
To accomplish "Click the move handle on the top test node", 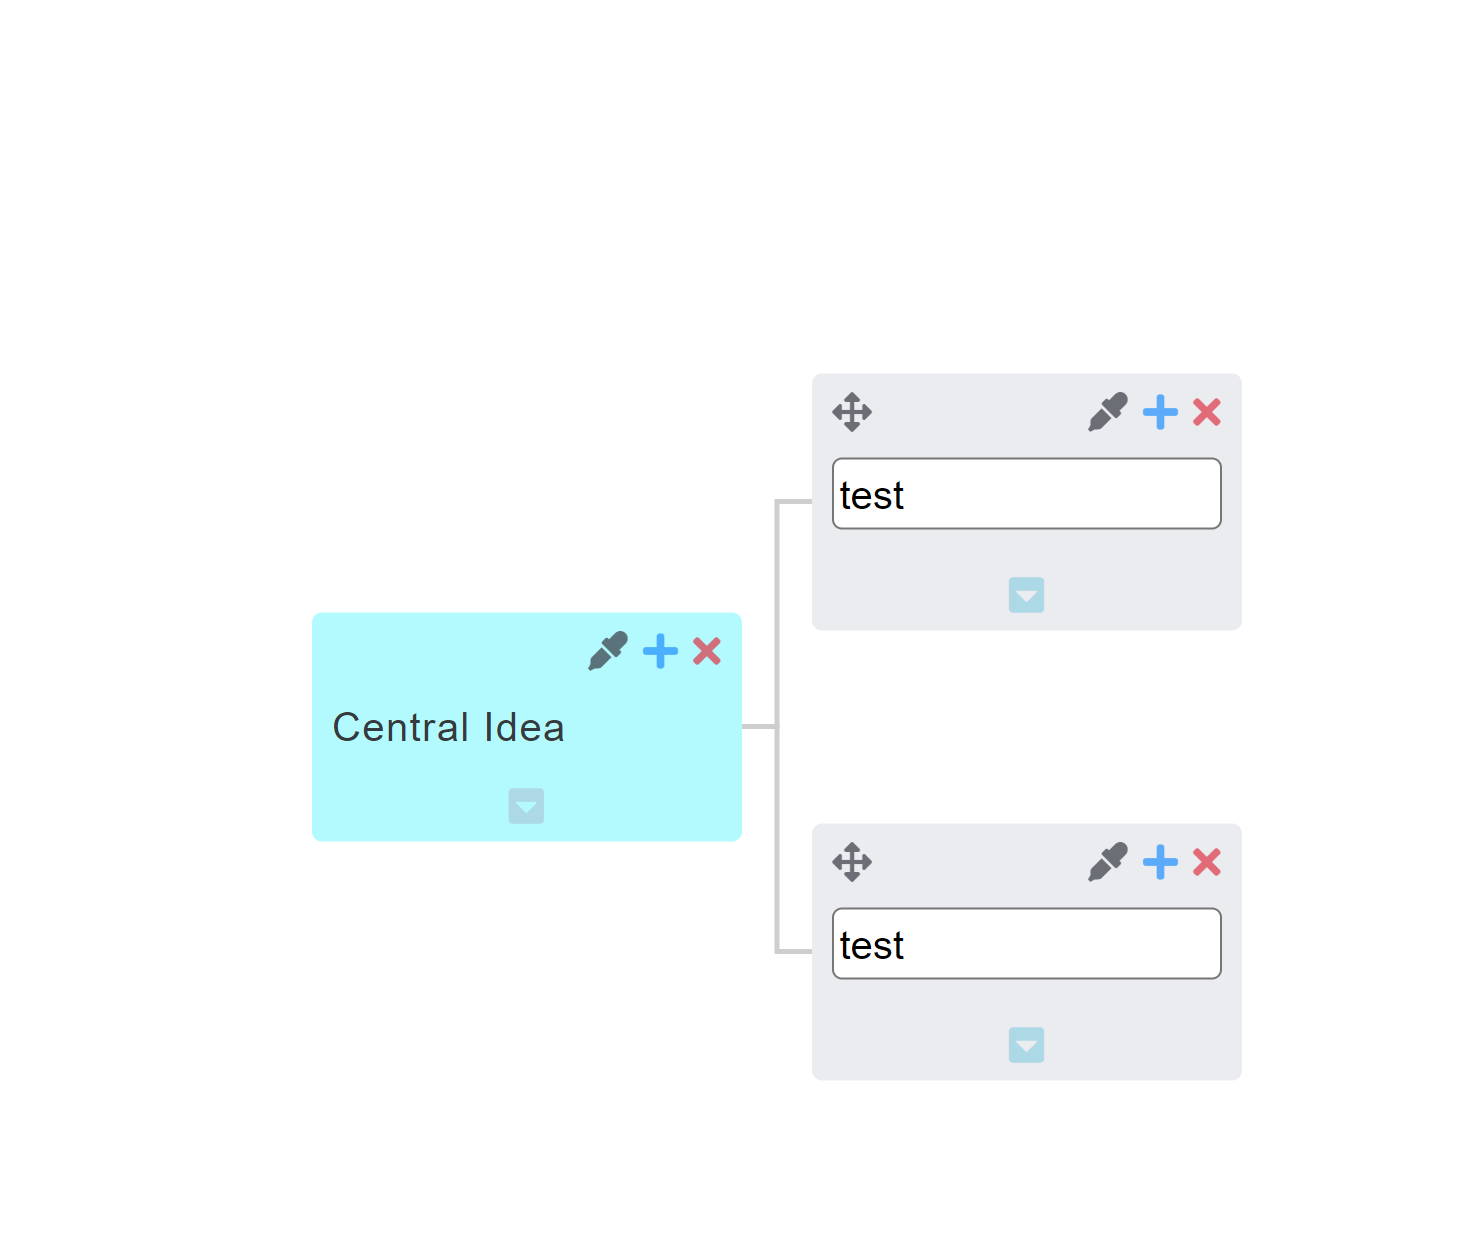I will [x=852, y=411].
